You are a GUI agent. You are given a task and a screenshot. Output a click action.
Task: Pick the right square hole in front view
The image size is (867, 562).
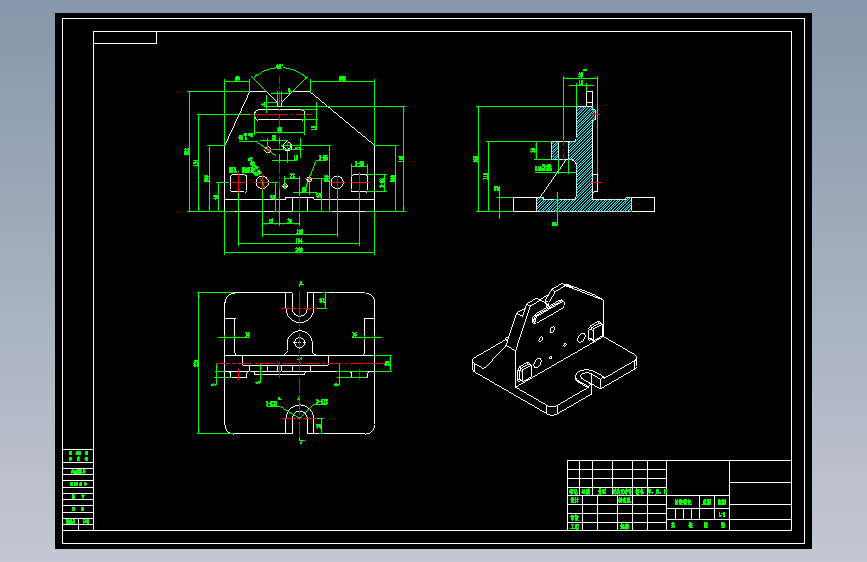coord(359,182)
